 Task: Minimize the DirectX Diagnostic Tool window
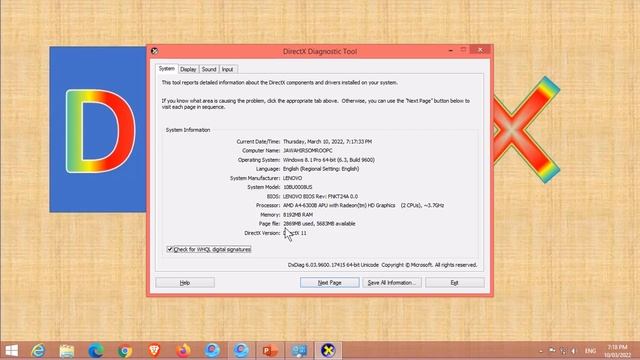(451, 50)
